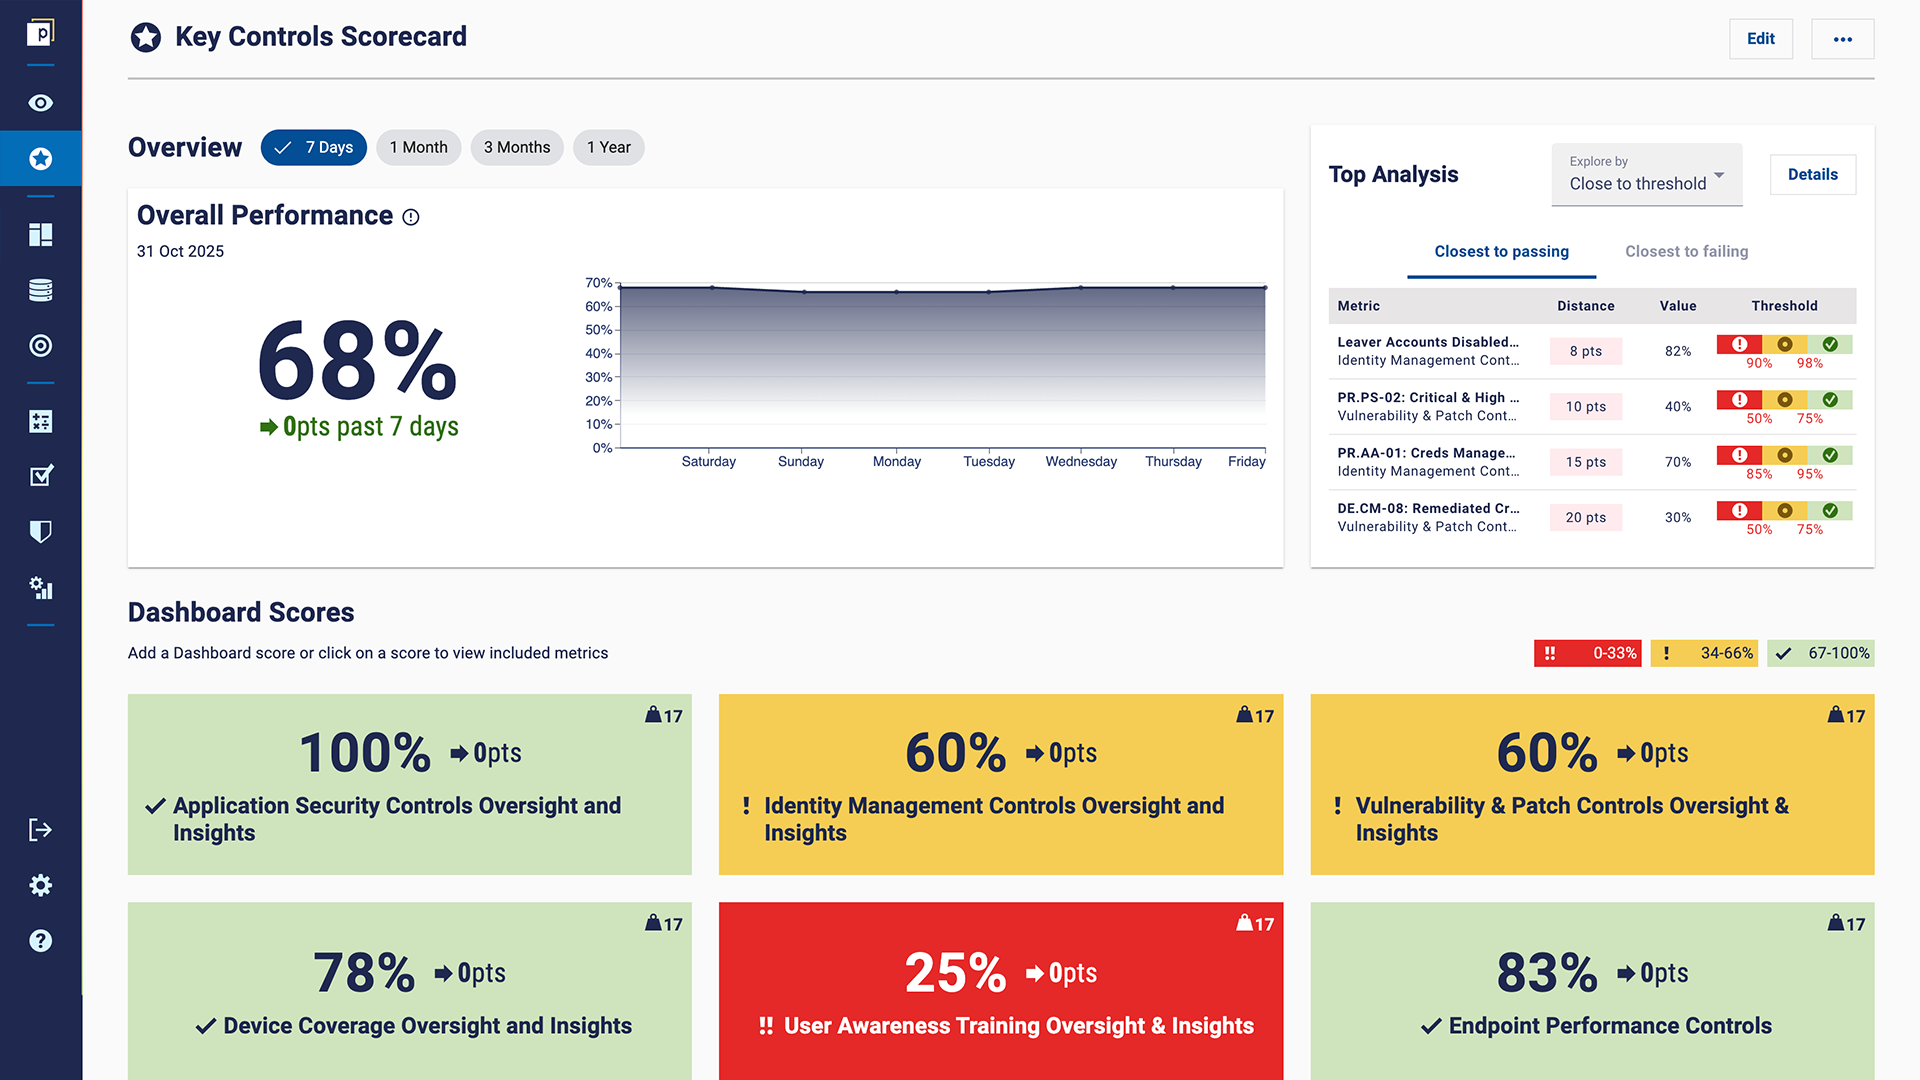Select the checklist tasks icon in the sidebar
This screenshot has width=1920, height=1080.
click(x=40, y=476)
